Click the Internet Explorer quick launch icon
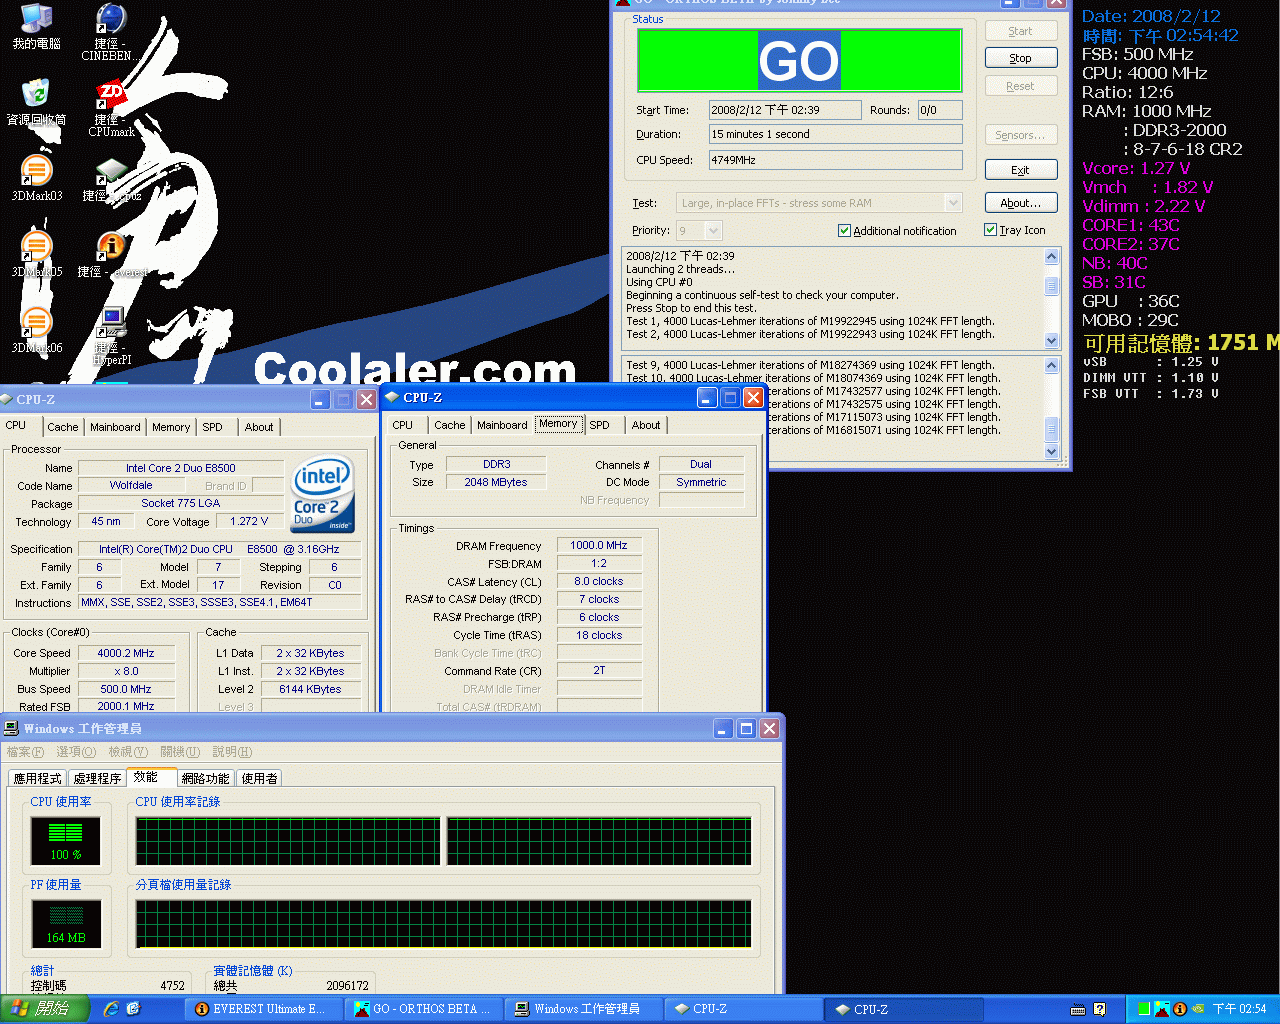The height and width of the screenshot is (1024, 1280). (x=111, y=1009)
